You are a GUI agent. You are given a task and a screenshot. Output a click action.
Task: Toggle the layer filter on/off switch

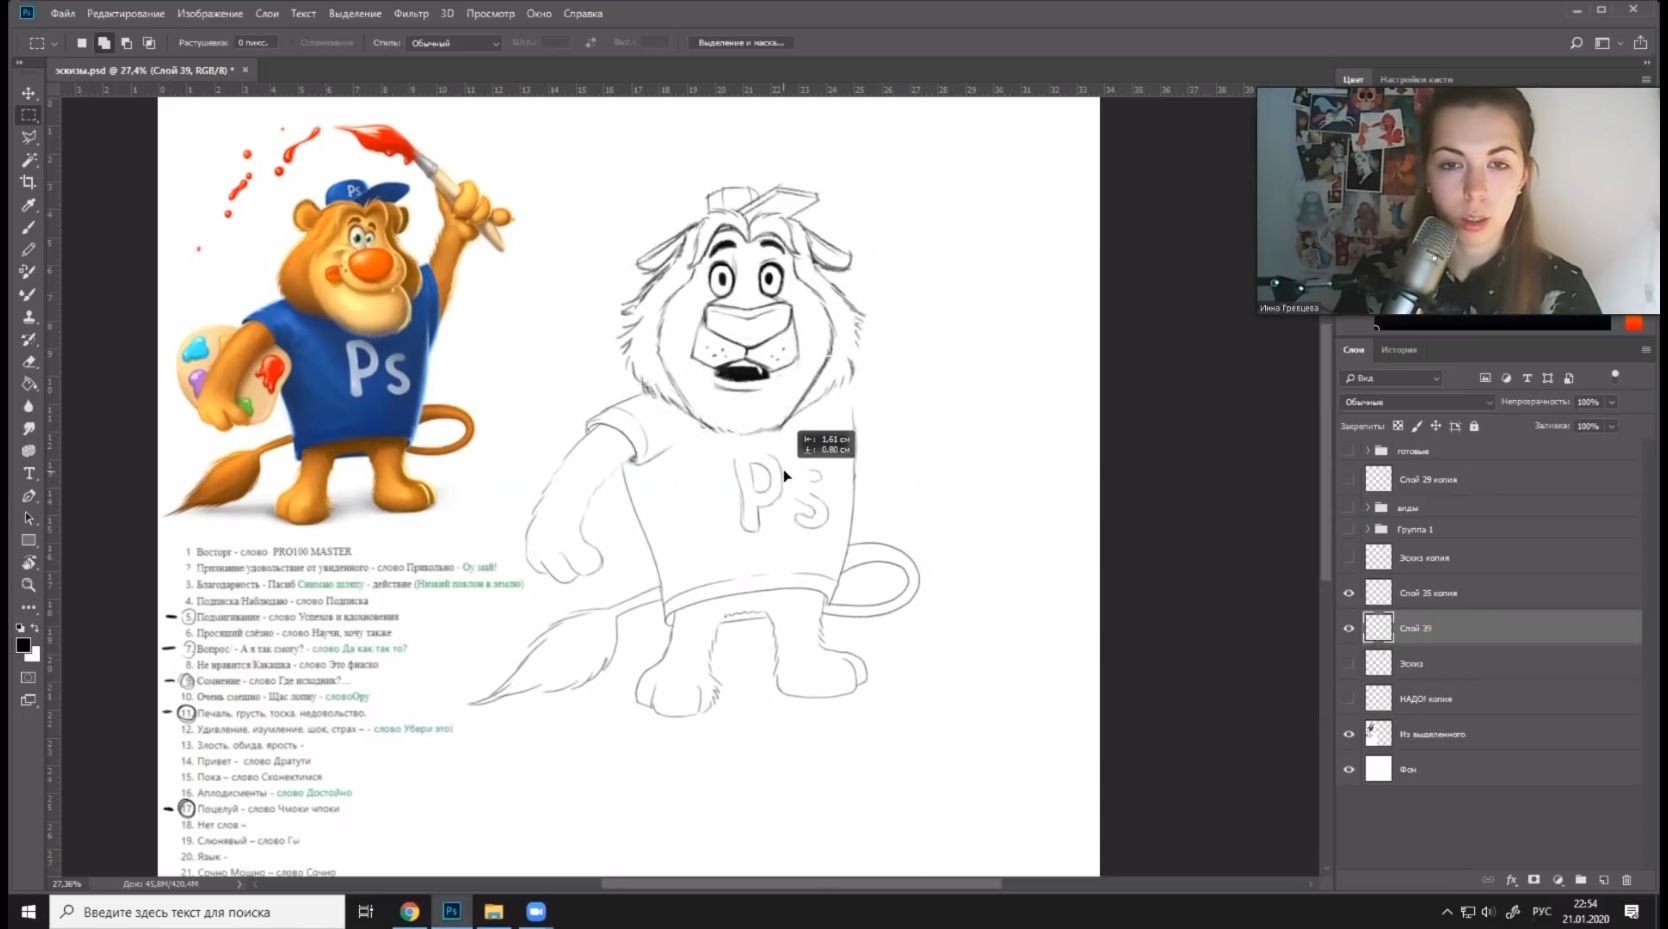1615,376
